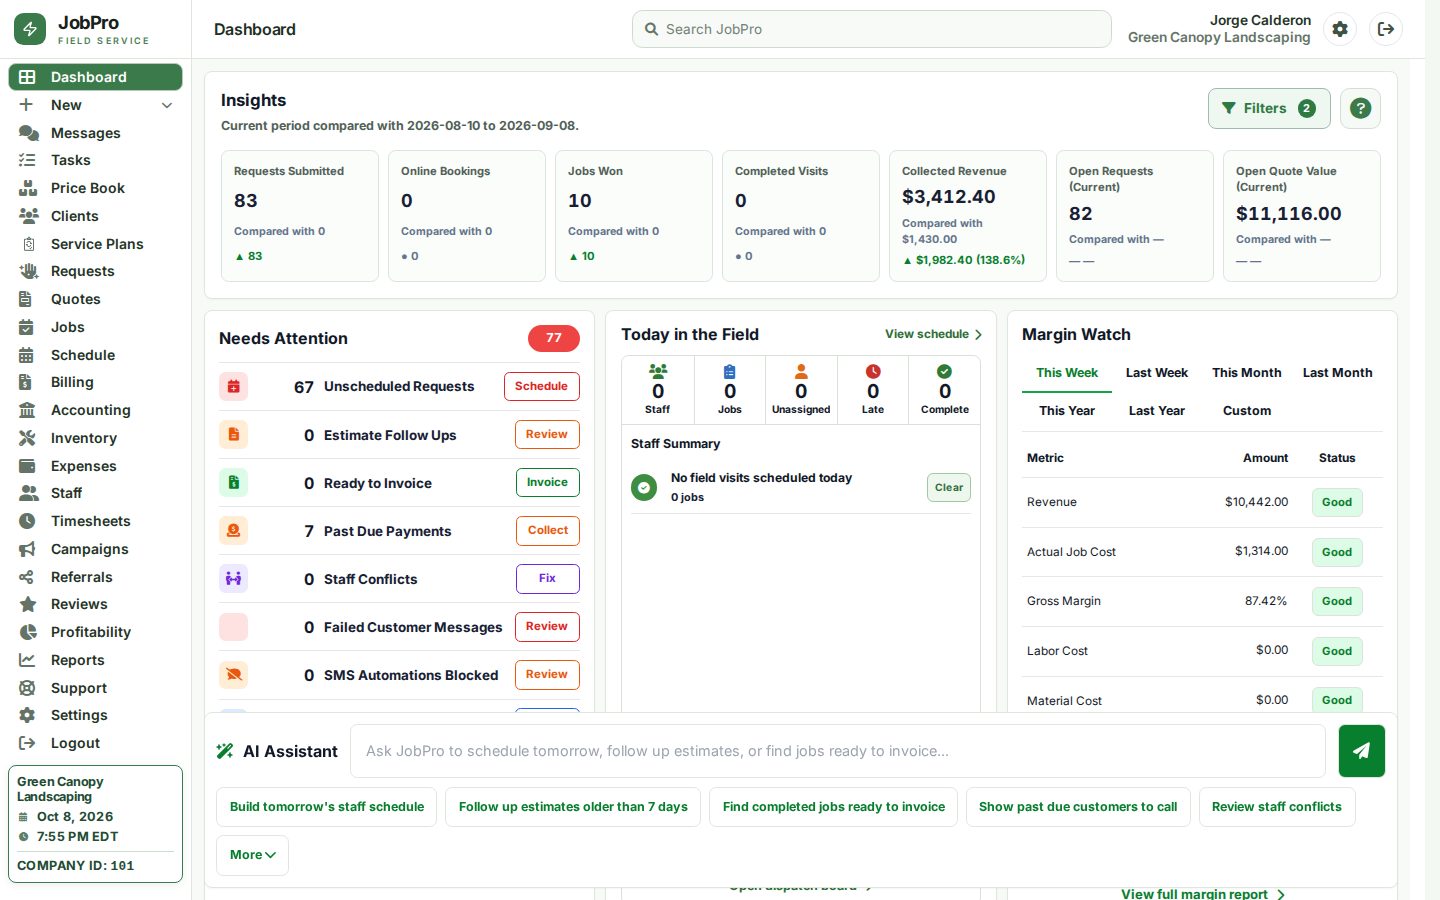Click Review button for Estimate Follow Ups
The width and height of the screenshot is (1440, 900).
pos(547,434)
